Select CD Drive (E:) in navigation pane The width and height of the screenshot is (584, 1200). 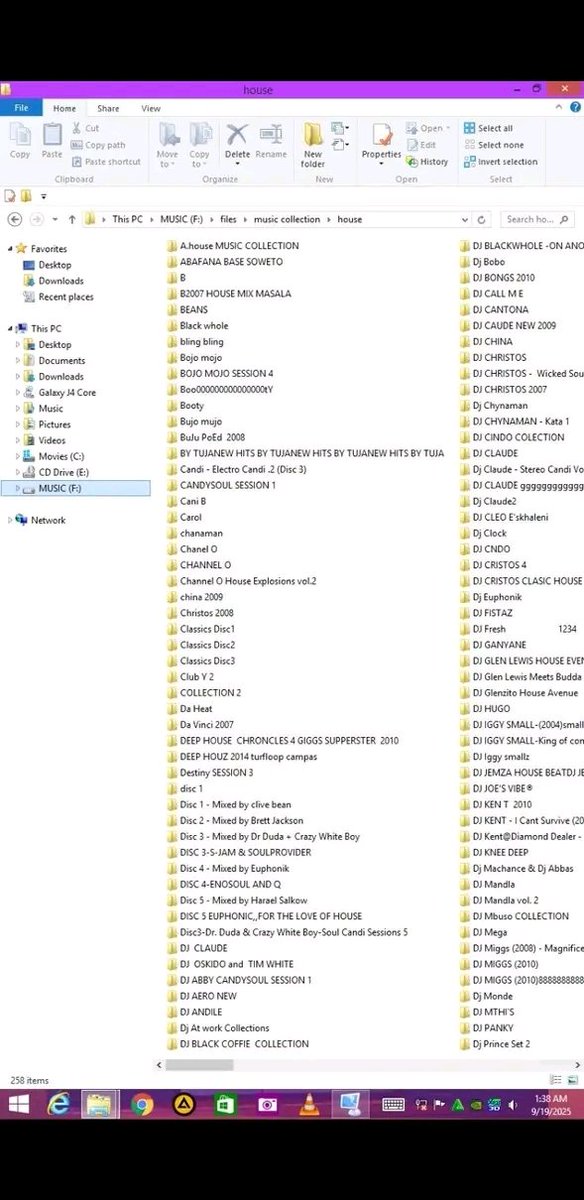coord(63,472)
